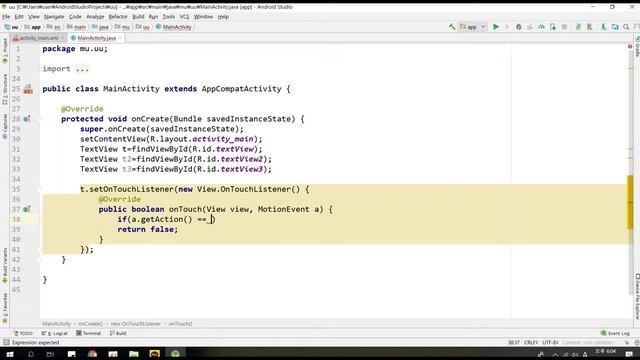Open the Event Log panel
This screenshot has width=640, height=360.
coord(615,333)
